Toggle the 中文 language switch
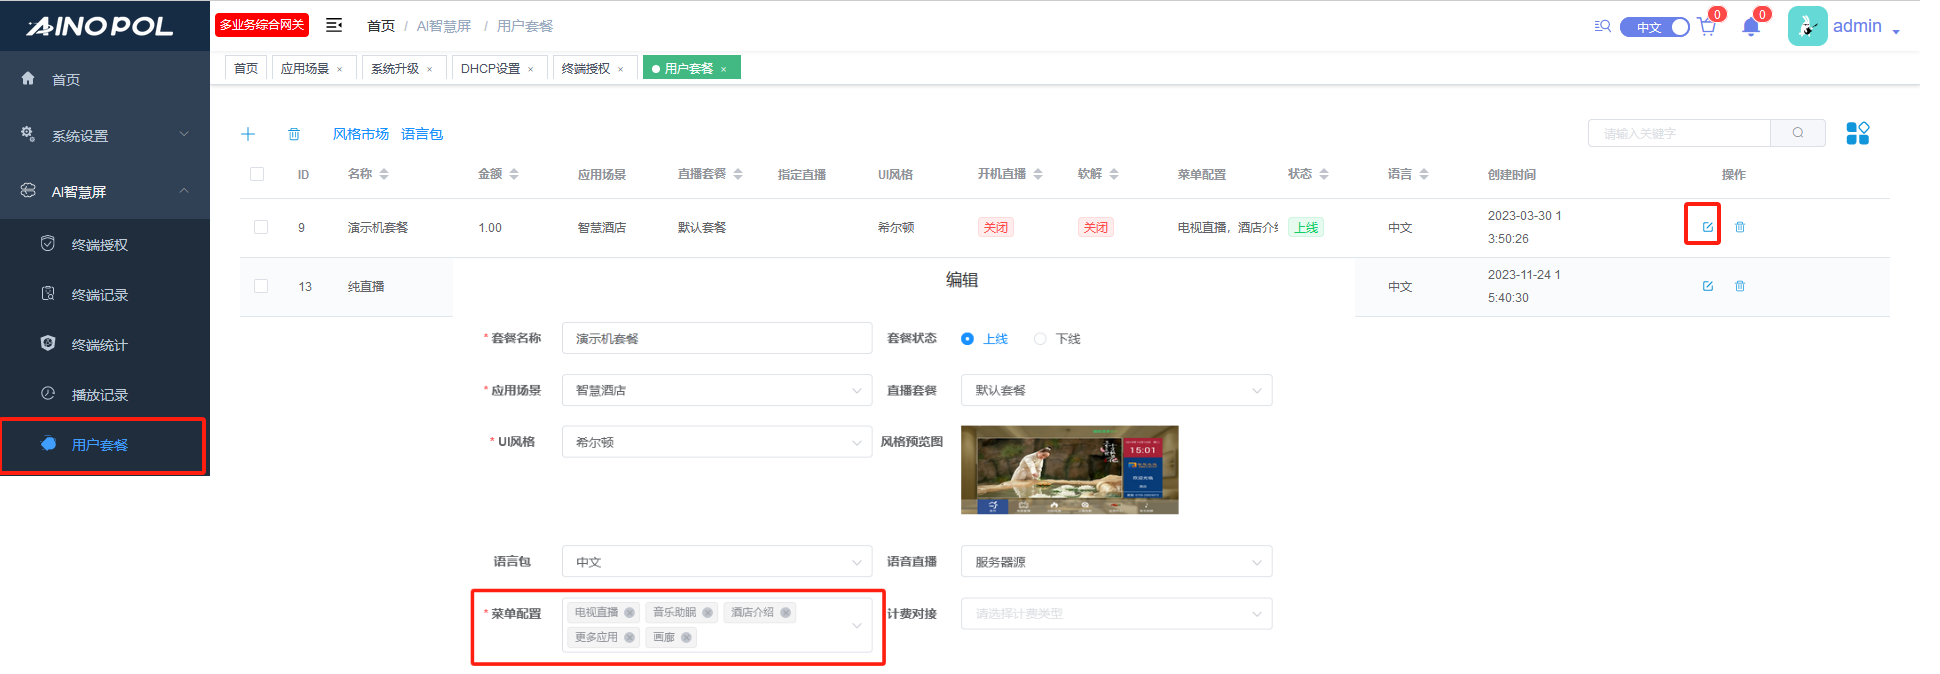 1654,27
